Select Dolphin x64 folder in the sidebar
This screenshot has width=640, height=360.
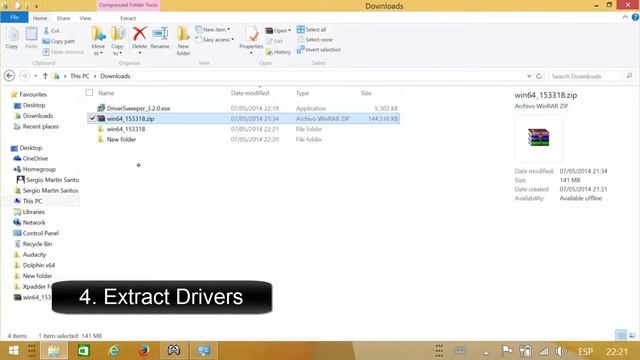coord(39,265)
